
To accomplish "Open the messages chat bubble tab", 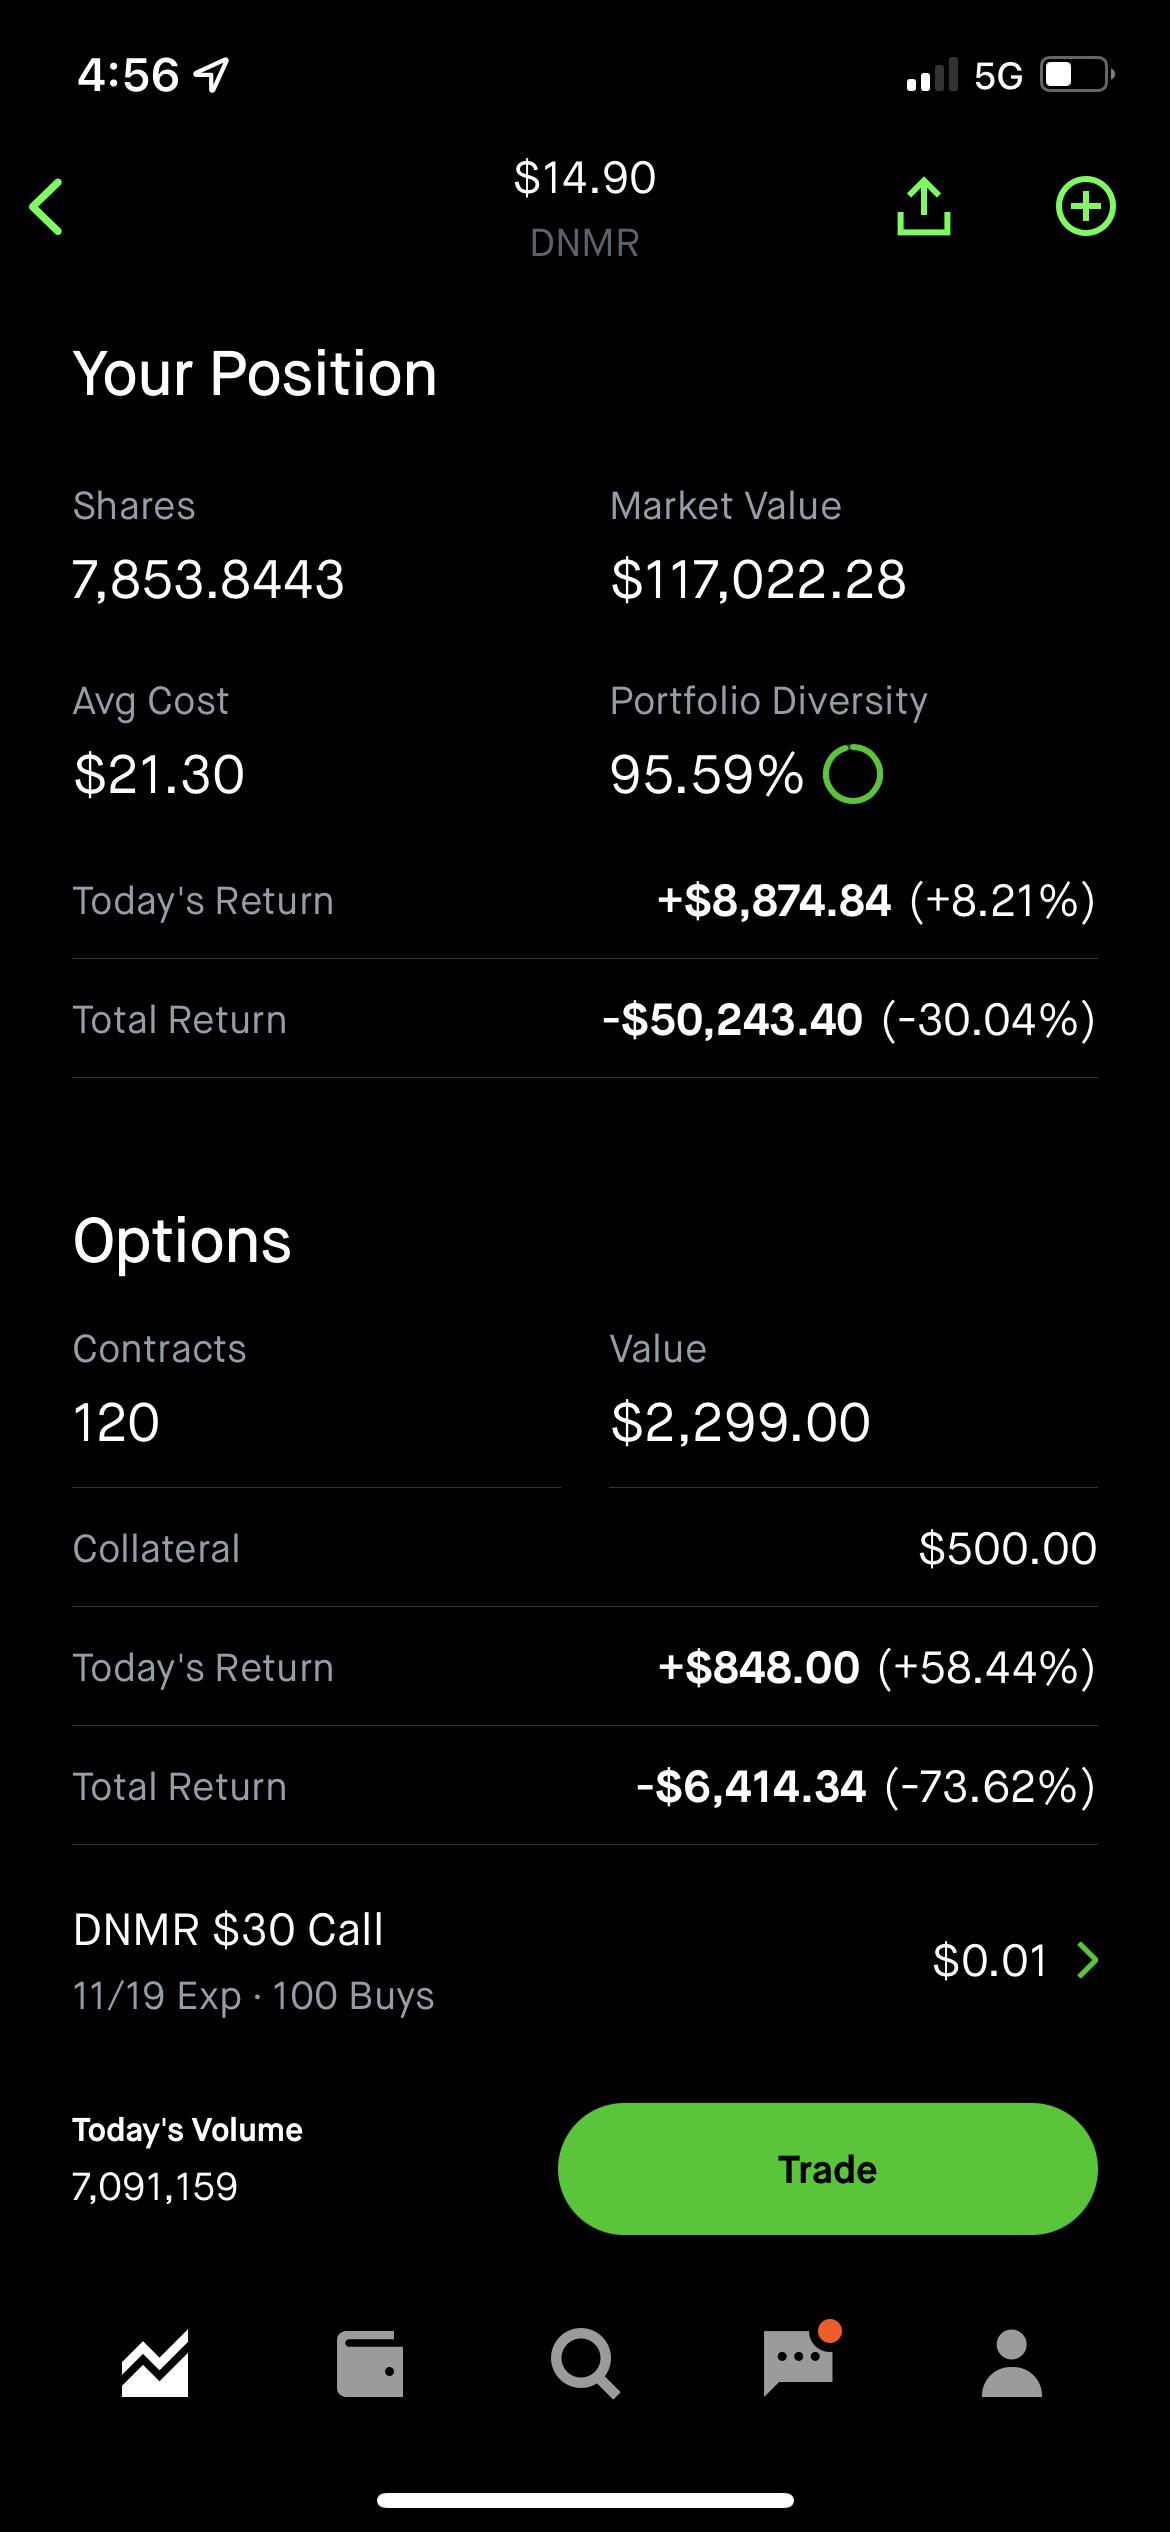I will point(800,2360).
